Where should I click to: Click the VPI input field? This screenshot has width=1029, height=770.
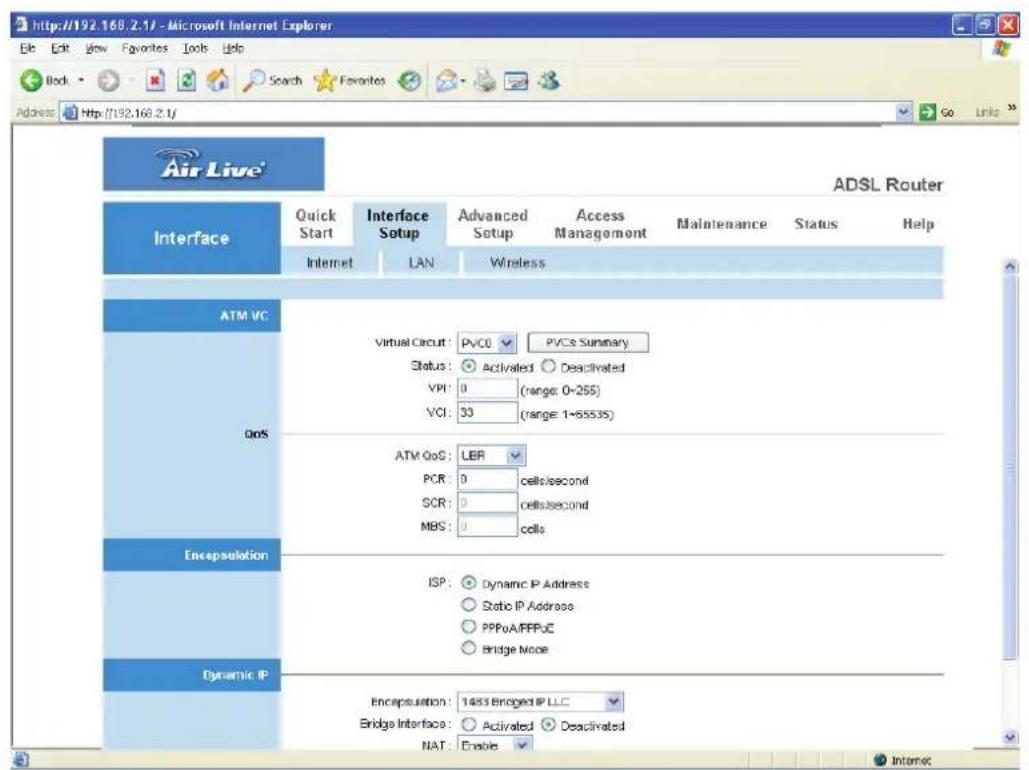[487, 389]
